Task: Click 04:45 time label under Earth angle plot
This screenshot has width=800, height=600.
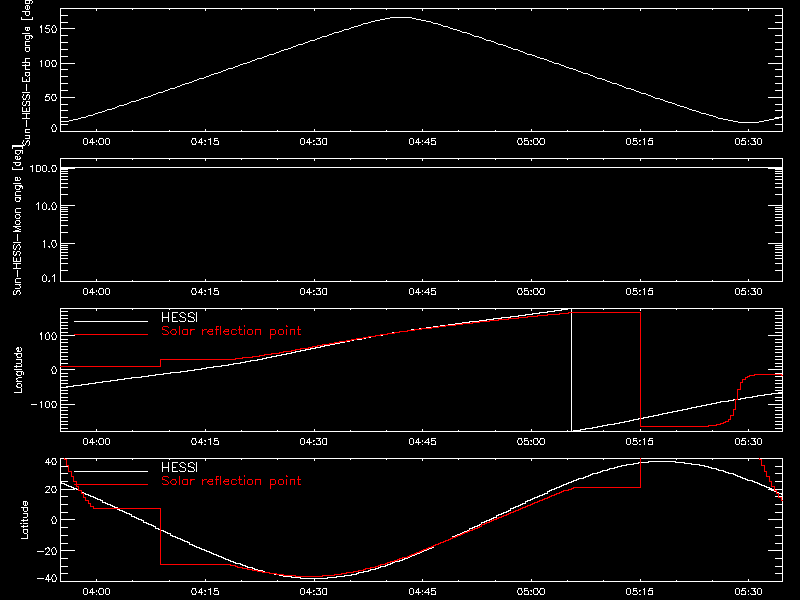Action: coord(422,141)
